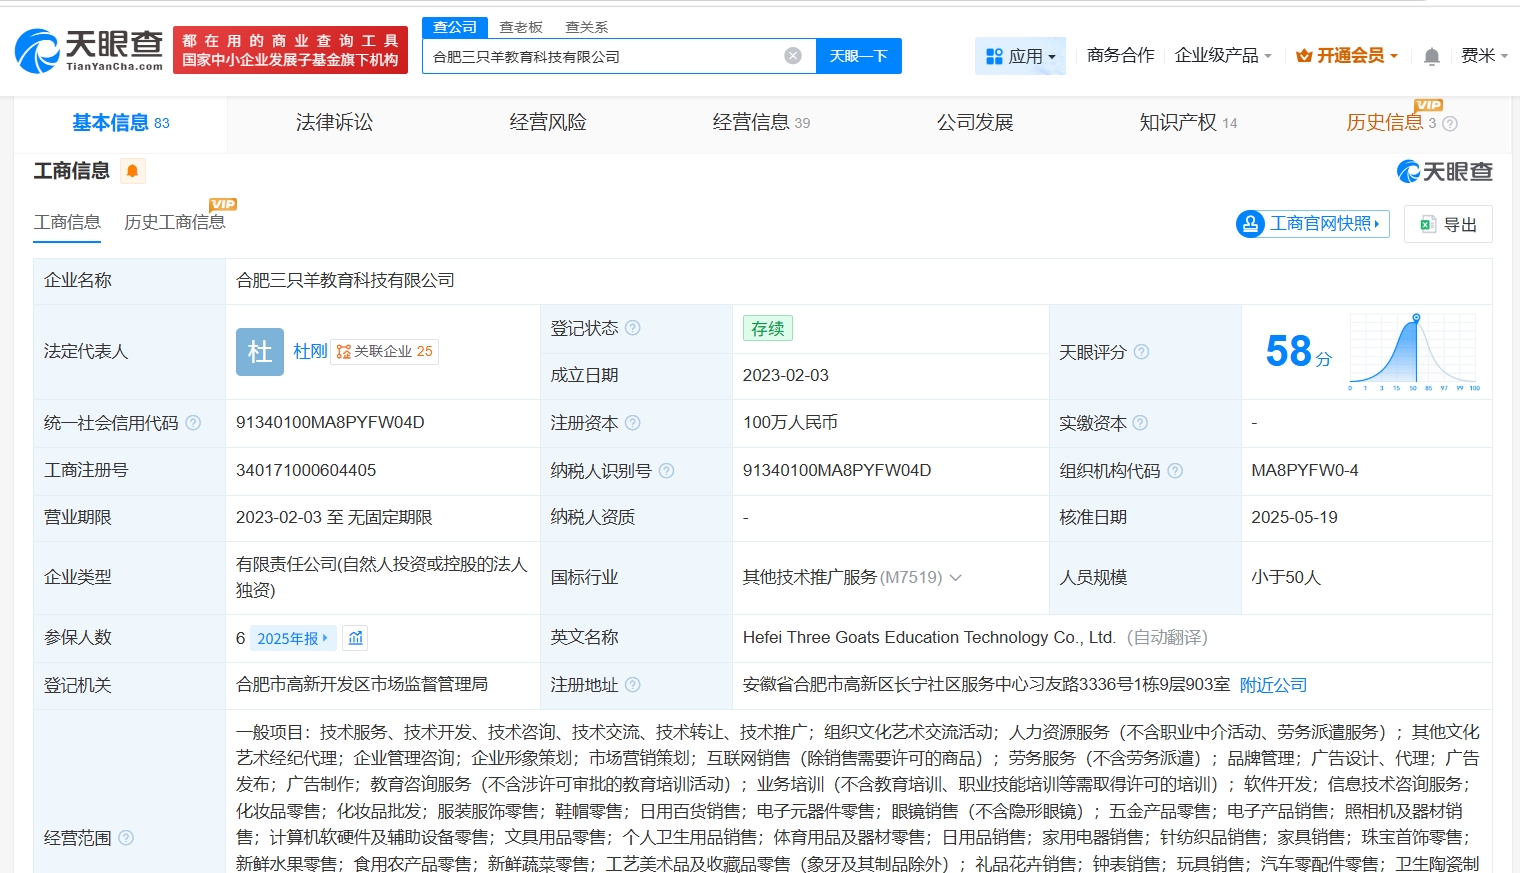Open the 2025年报 annual report tag

click(293, 638)
